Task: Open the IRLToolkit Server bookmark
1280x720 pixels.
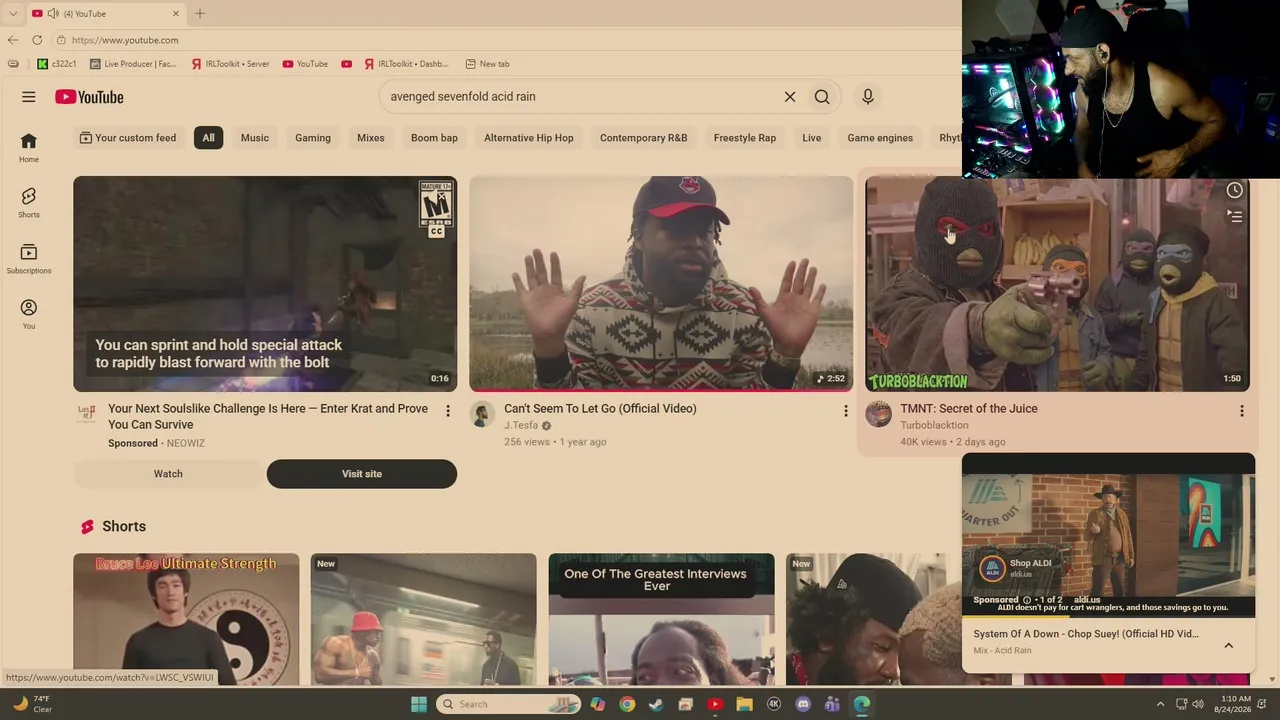Action: 230,64
